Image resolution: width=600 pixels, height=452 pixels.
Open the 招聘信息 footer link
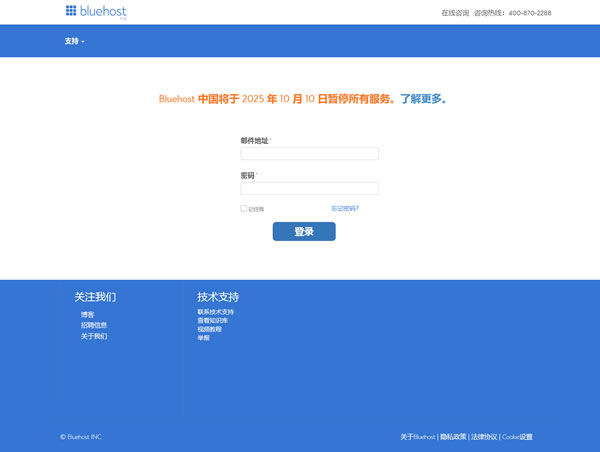(x=94, y=325)
